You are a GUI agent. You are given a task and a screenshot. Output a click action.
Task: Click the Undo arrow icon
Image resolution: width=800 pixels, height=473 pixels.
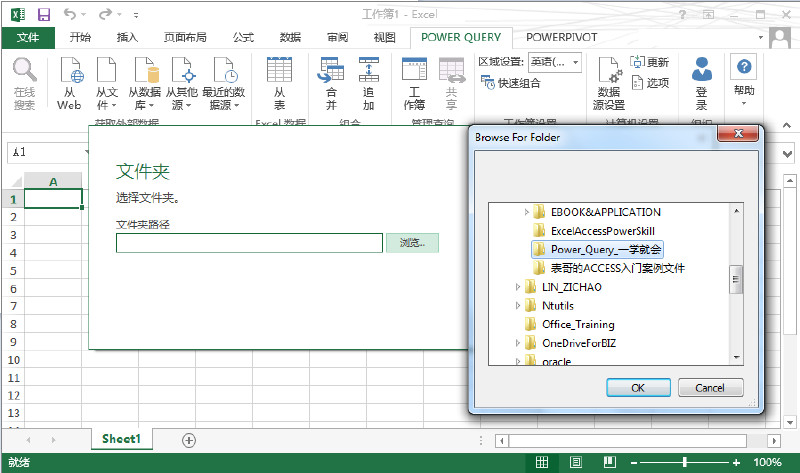pos(70,14)
